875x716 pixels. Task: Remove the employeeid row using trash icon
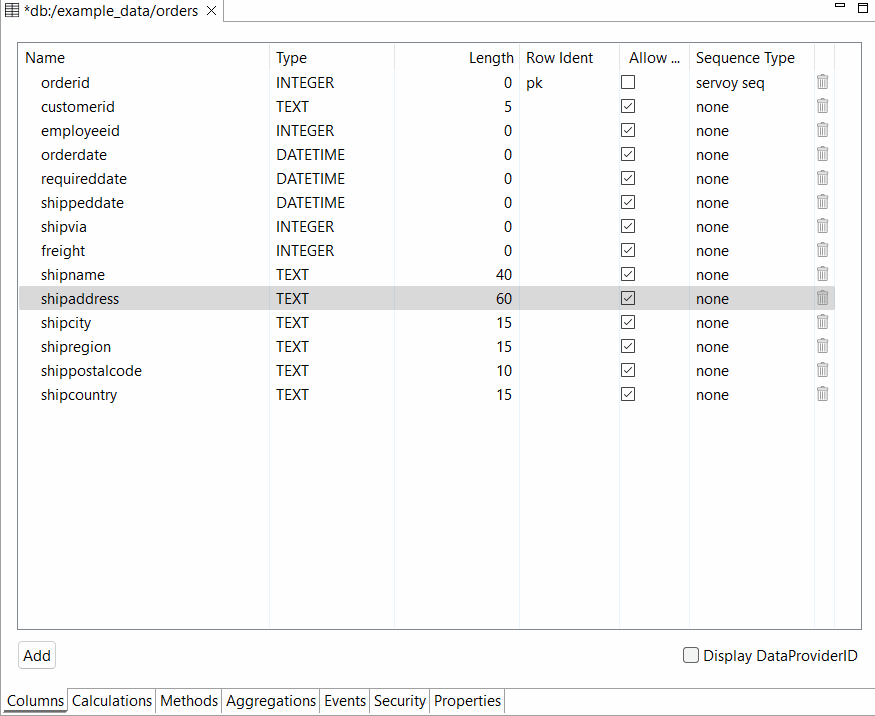coord(822,130)
